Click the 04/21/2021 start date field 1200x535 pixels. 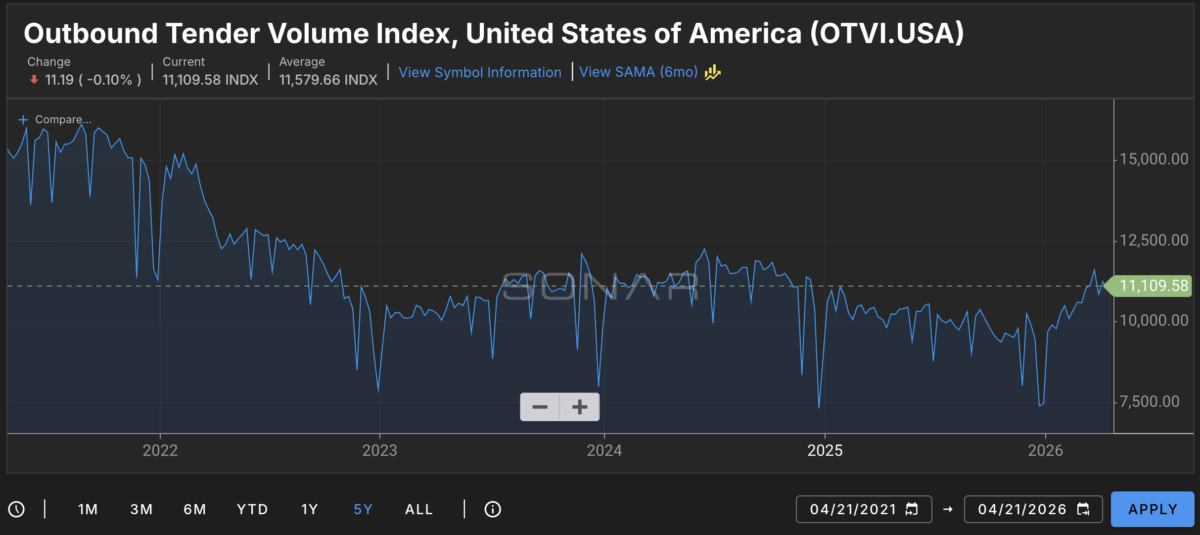click(x=853, y=509)
